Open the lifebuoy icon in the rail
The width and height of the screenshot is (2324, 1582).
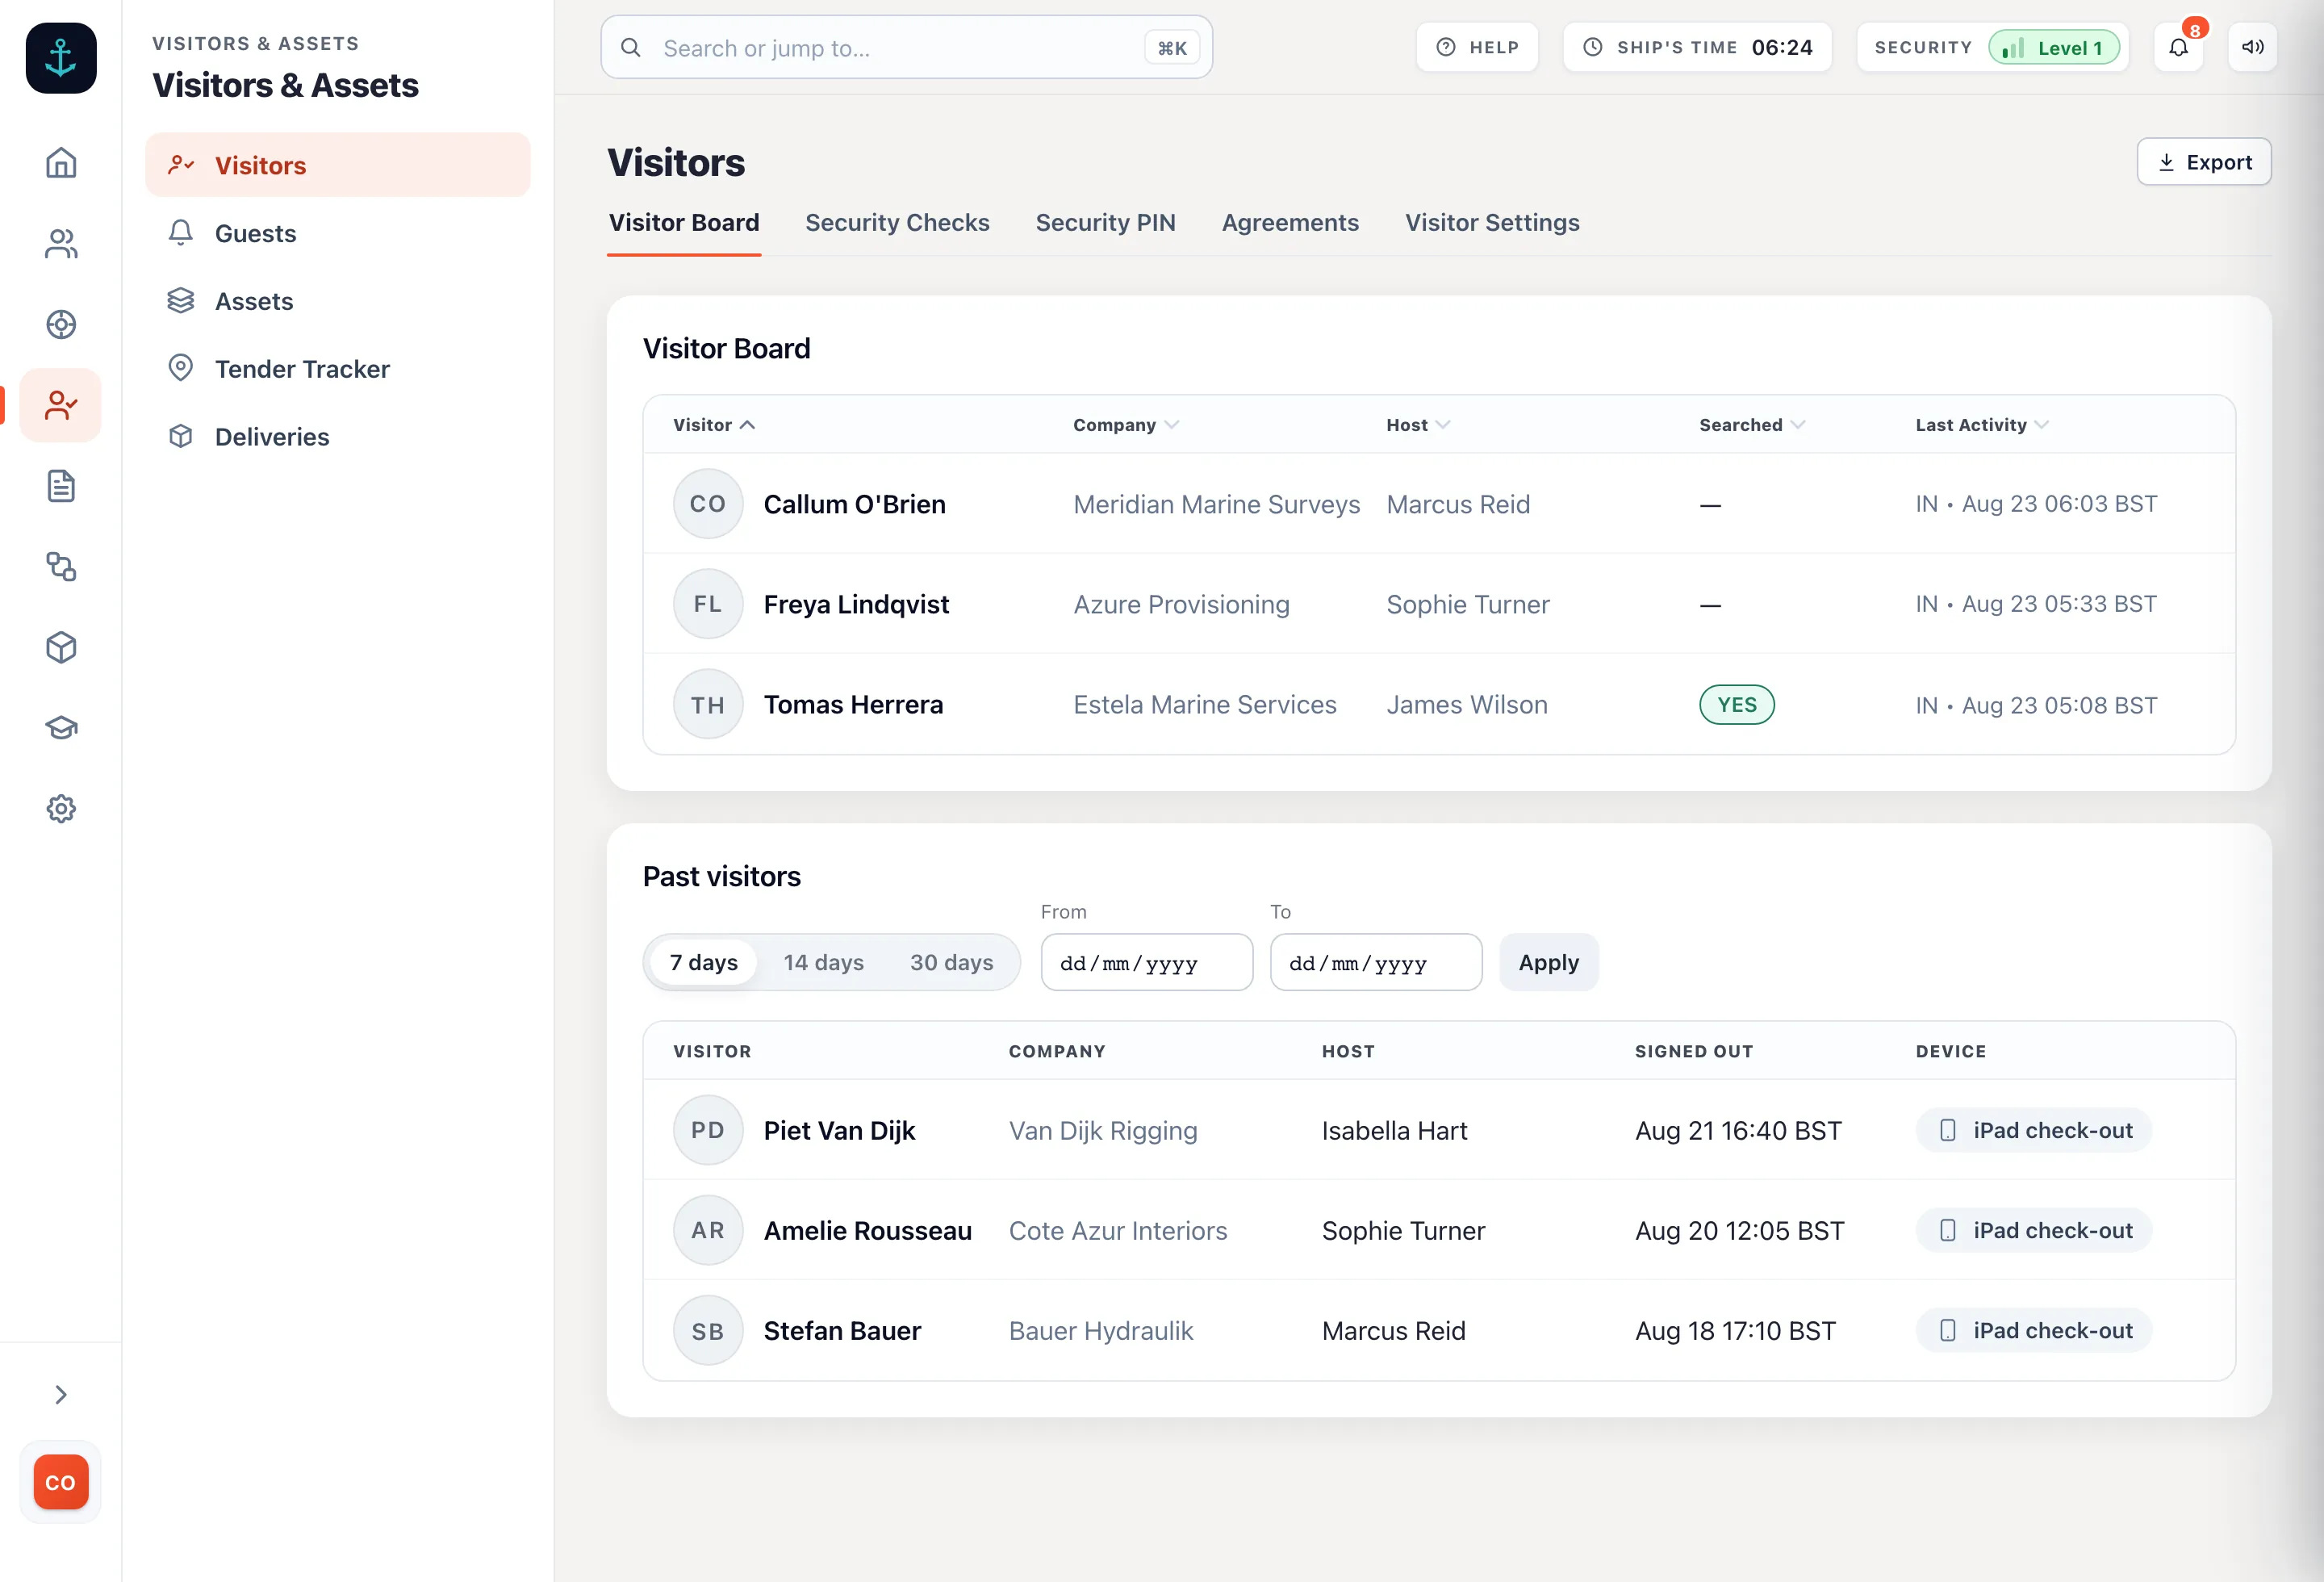(61, 324)
